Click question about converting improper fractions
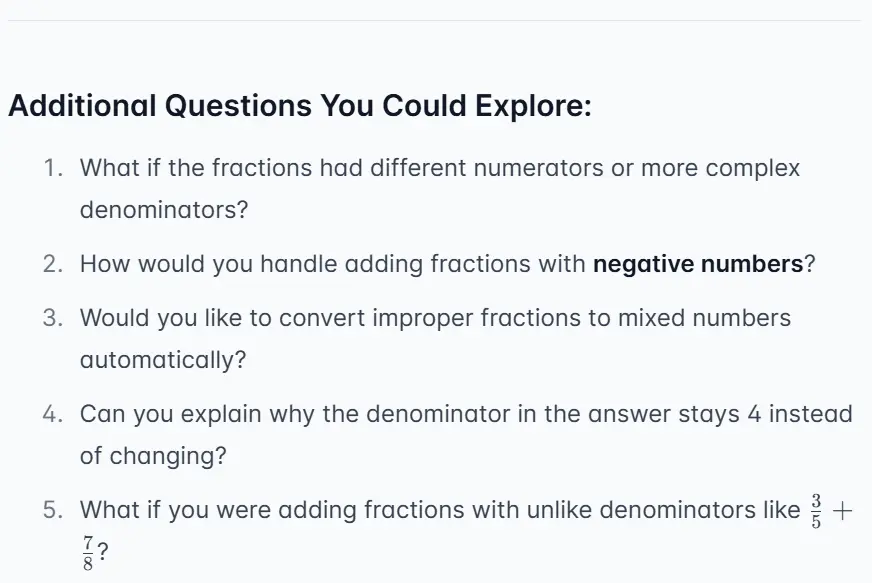The width and height of the screenshot is (872, 583). click(x=435, y=318)
